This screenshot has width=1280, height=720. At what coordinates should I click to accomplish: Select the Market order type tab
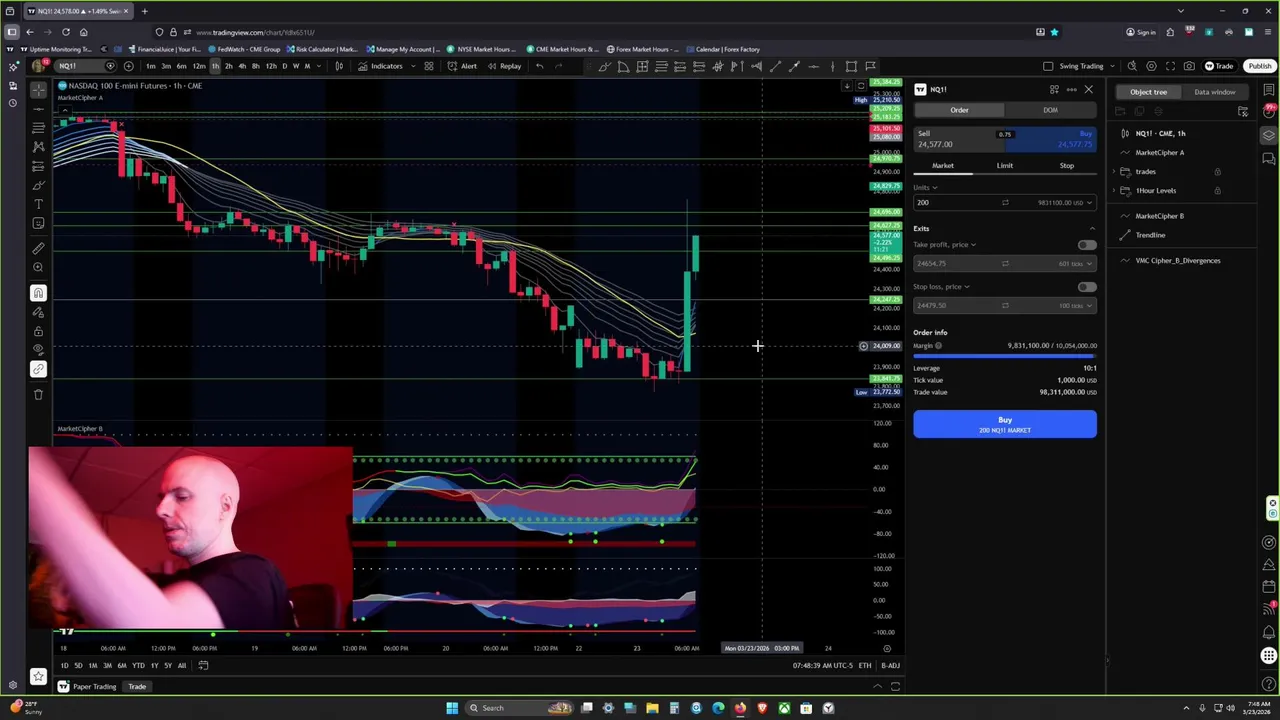click(943, 166)
